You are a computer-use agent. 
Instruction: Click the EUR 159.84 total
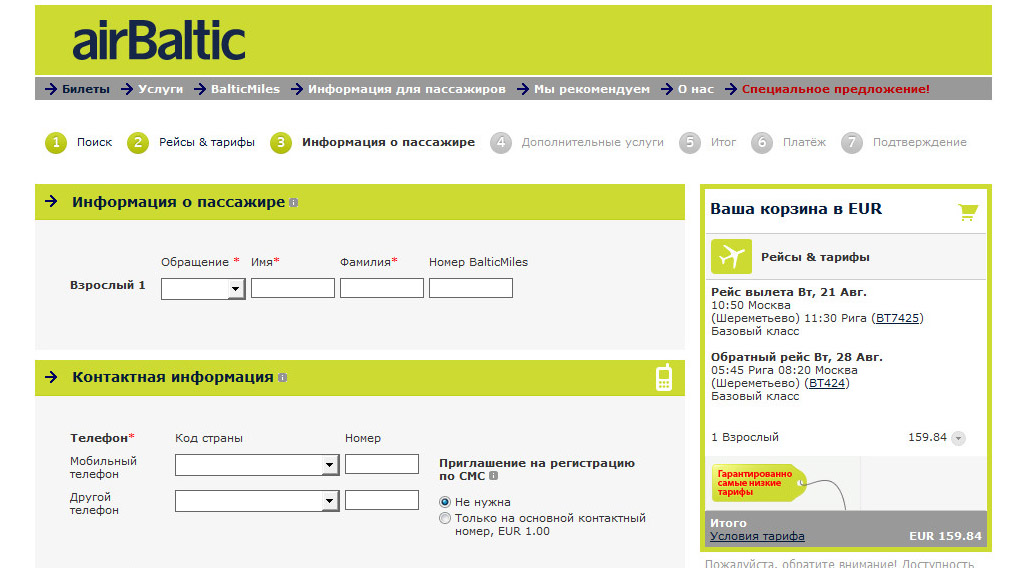(x=945, y=536)
